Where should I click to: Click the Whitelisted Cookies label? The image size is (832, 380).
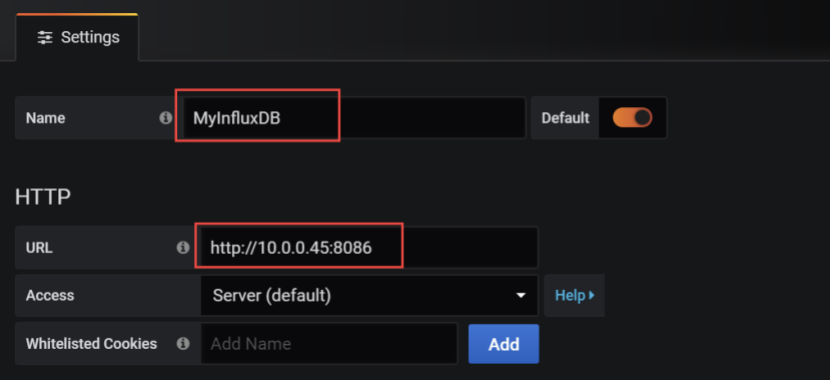(x=91, y=343)
